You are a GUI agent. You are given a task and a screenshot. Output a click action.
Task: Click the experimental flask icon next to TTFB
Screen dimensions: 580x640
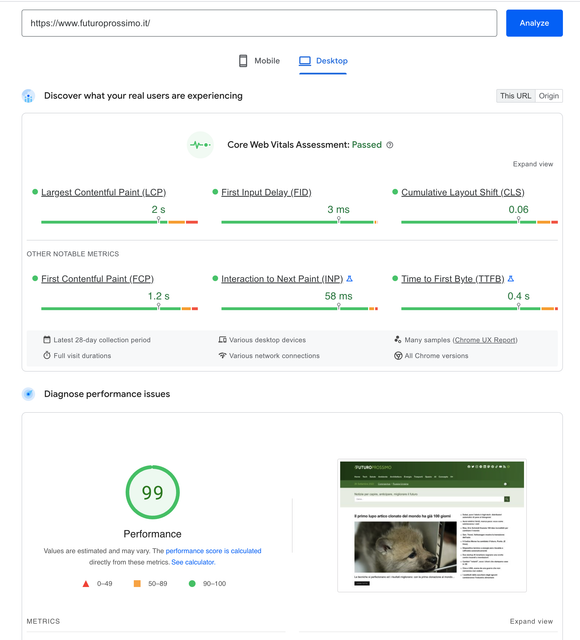(511, 279)
